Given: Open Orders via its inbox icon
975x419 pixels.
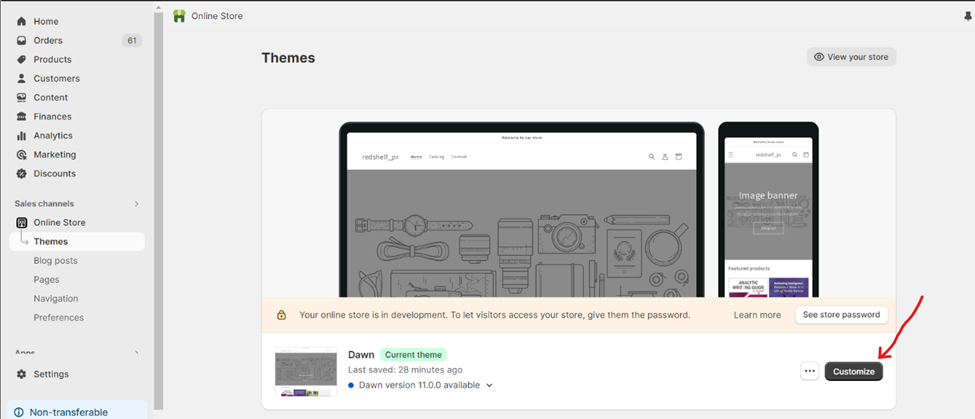Looking at the screenshot, I should point(22,40).
